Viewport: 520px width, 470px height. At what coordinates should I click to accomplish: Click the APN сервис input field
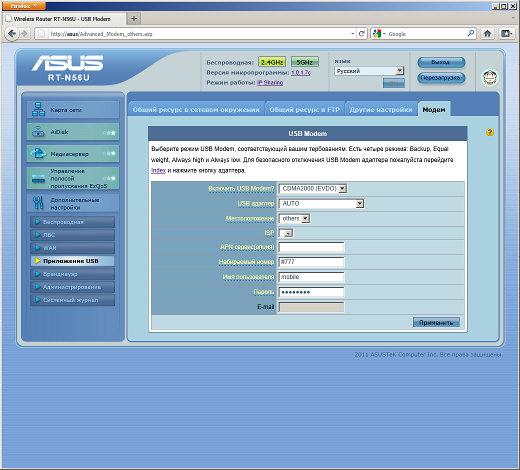click(x=311, y=247)
